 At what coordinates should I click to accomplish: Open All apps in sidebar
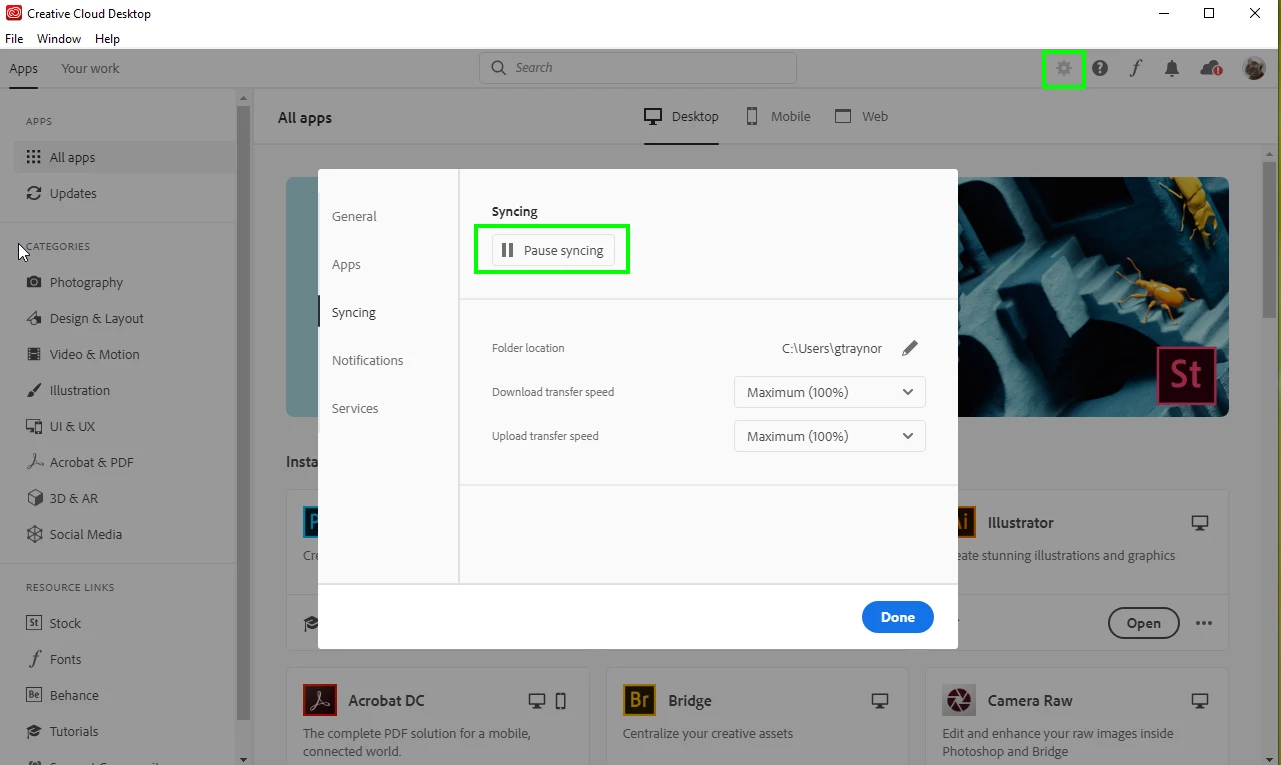tap(124, 157)
